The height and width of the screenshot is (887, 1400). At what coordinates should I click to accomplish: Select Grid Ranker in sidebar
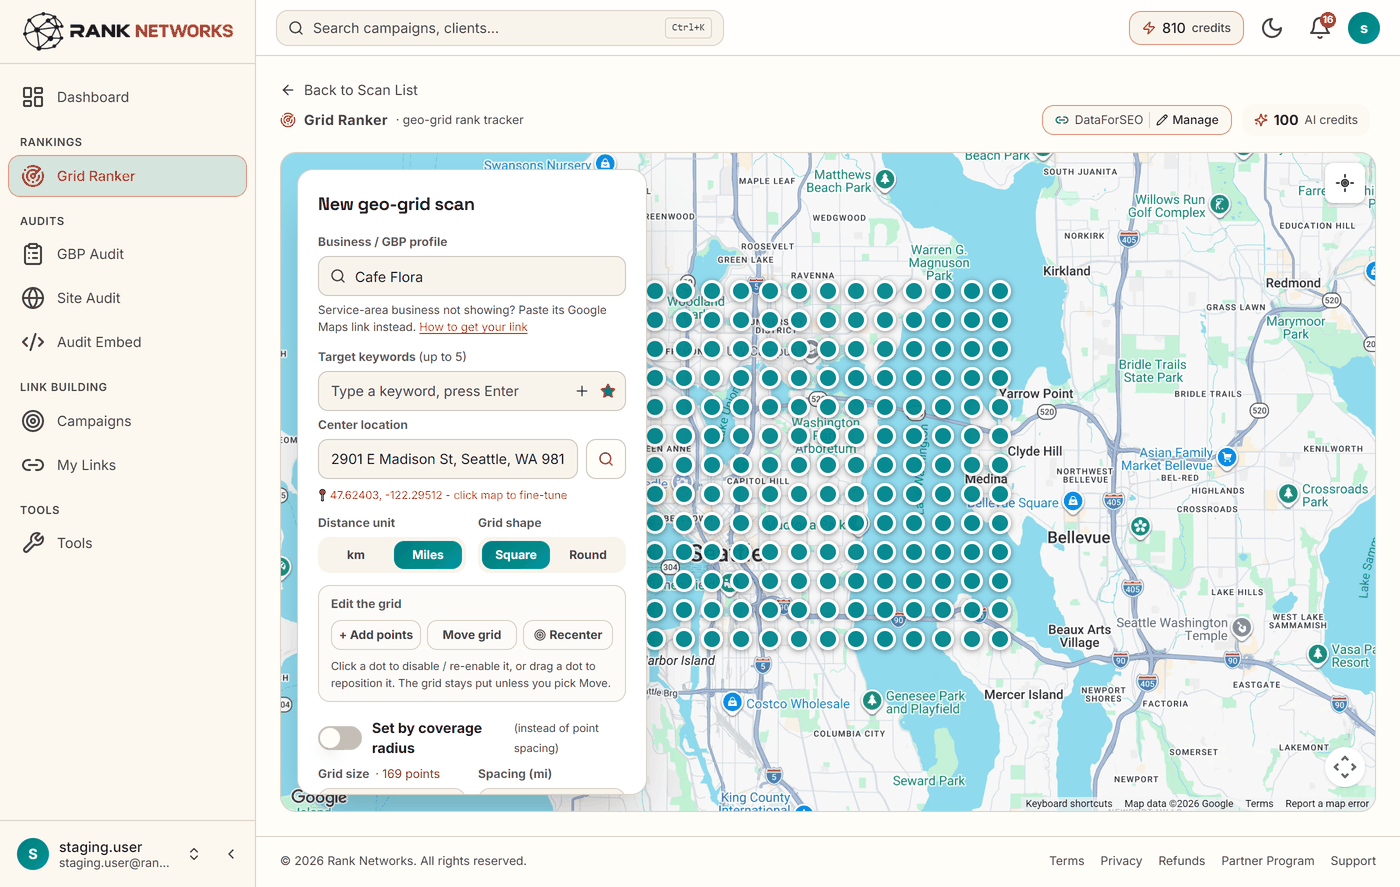pyautogui.click(x=127, y=176)
